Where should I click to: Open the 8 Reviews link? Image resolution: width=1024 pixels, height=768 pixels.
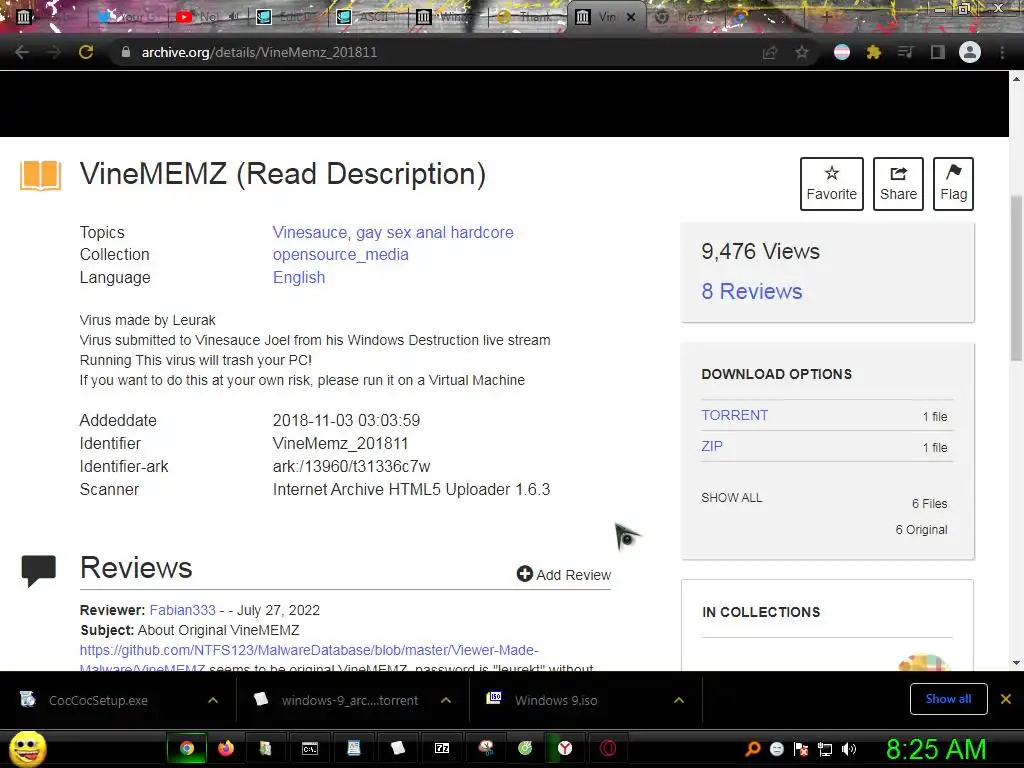click(x=752, y=291)
